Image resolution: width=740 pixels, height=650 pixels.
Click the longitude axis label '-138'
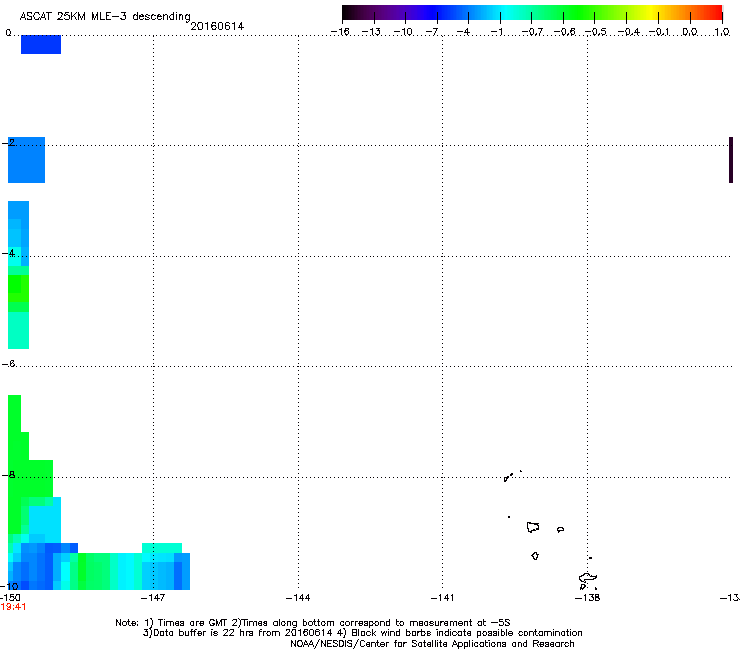[x=587, y=598]
